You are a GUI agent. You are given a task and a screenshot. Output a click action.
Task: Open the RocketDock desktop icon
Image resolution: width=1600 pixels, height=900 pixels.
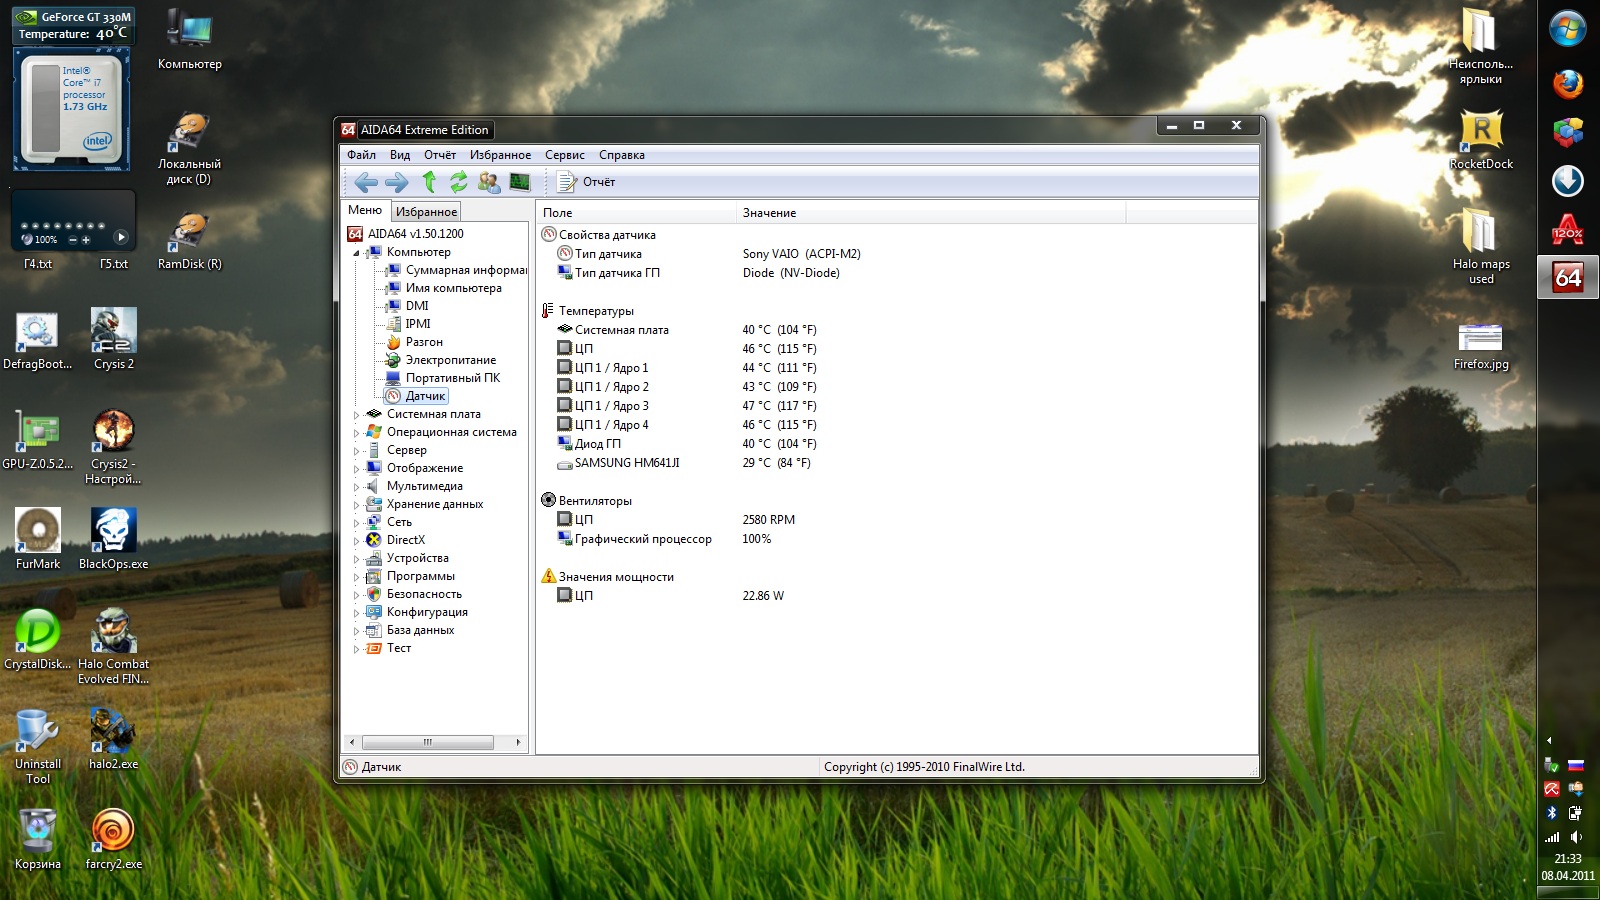point(1481,140)
